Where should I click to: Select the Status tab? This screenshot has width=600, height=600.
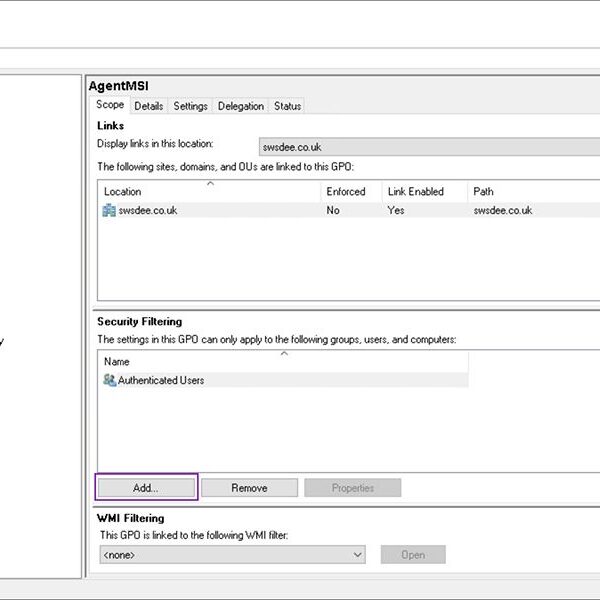(x=287, y=106)
